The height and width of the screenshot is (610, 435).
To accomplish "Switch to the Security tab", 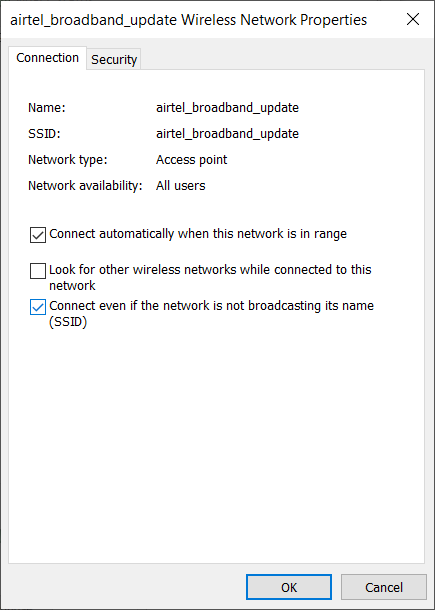I will pos(114,60).
